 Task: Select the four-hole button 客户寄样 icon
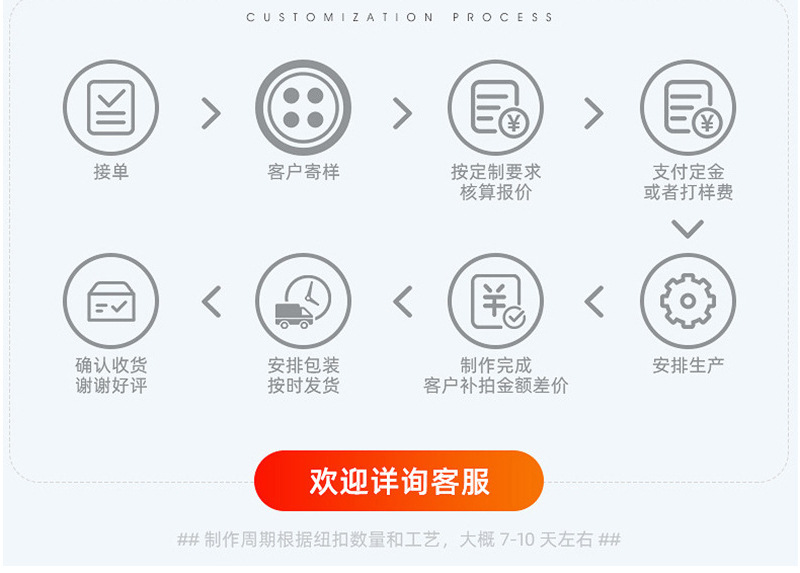click(303, 108)
